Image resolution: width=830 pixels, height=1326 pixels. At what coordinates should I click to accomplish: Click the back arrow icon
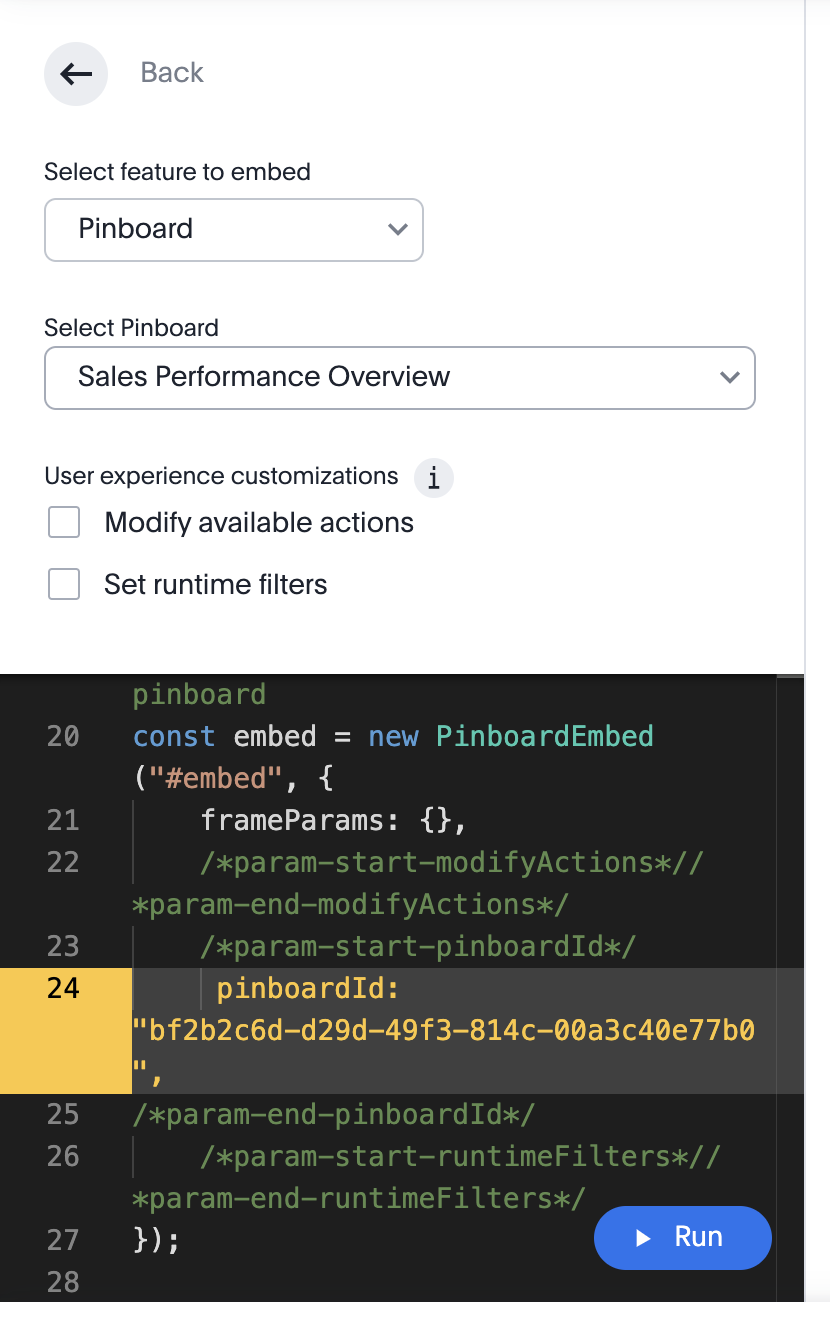click(76, 74)
